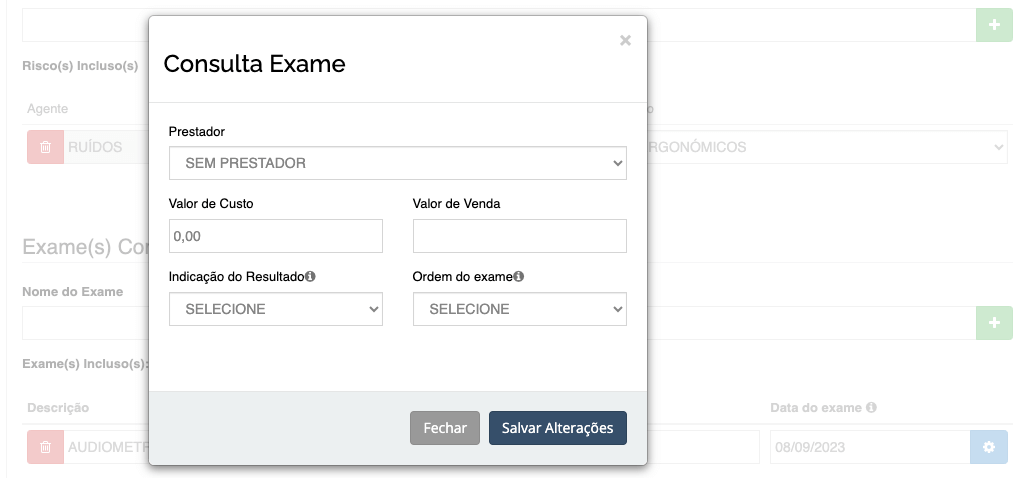This screenshot has height=478, width=1014.
Task: Delete the RUÍDOS risk with trash icon
Action: pyautogui.click(x=45, y=147)
